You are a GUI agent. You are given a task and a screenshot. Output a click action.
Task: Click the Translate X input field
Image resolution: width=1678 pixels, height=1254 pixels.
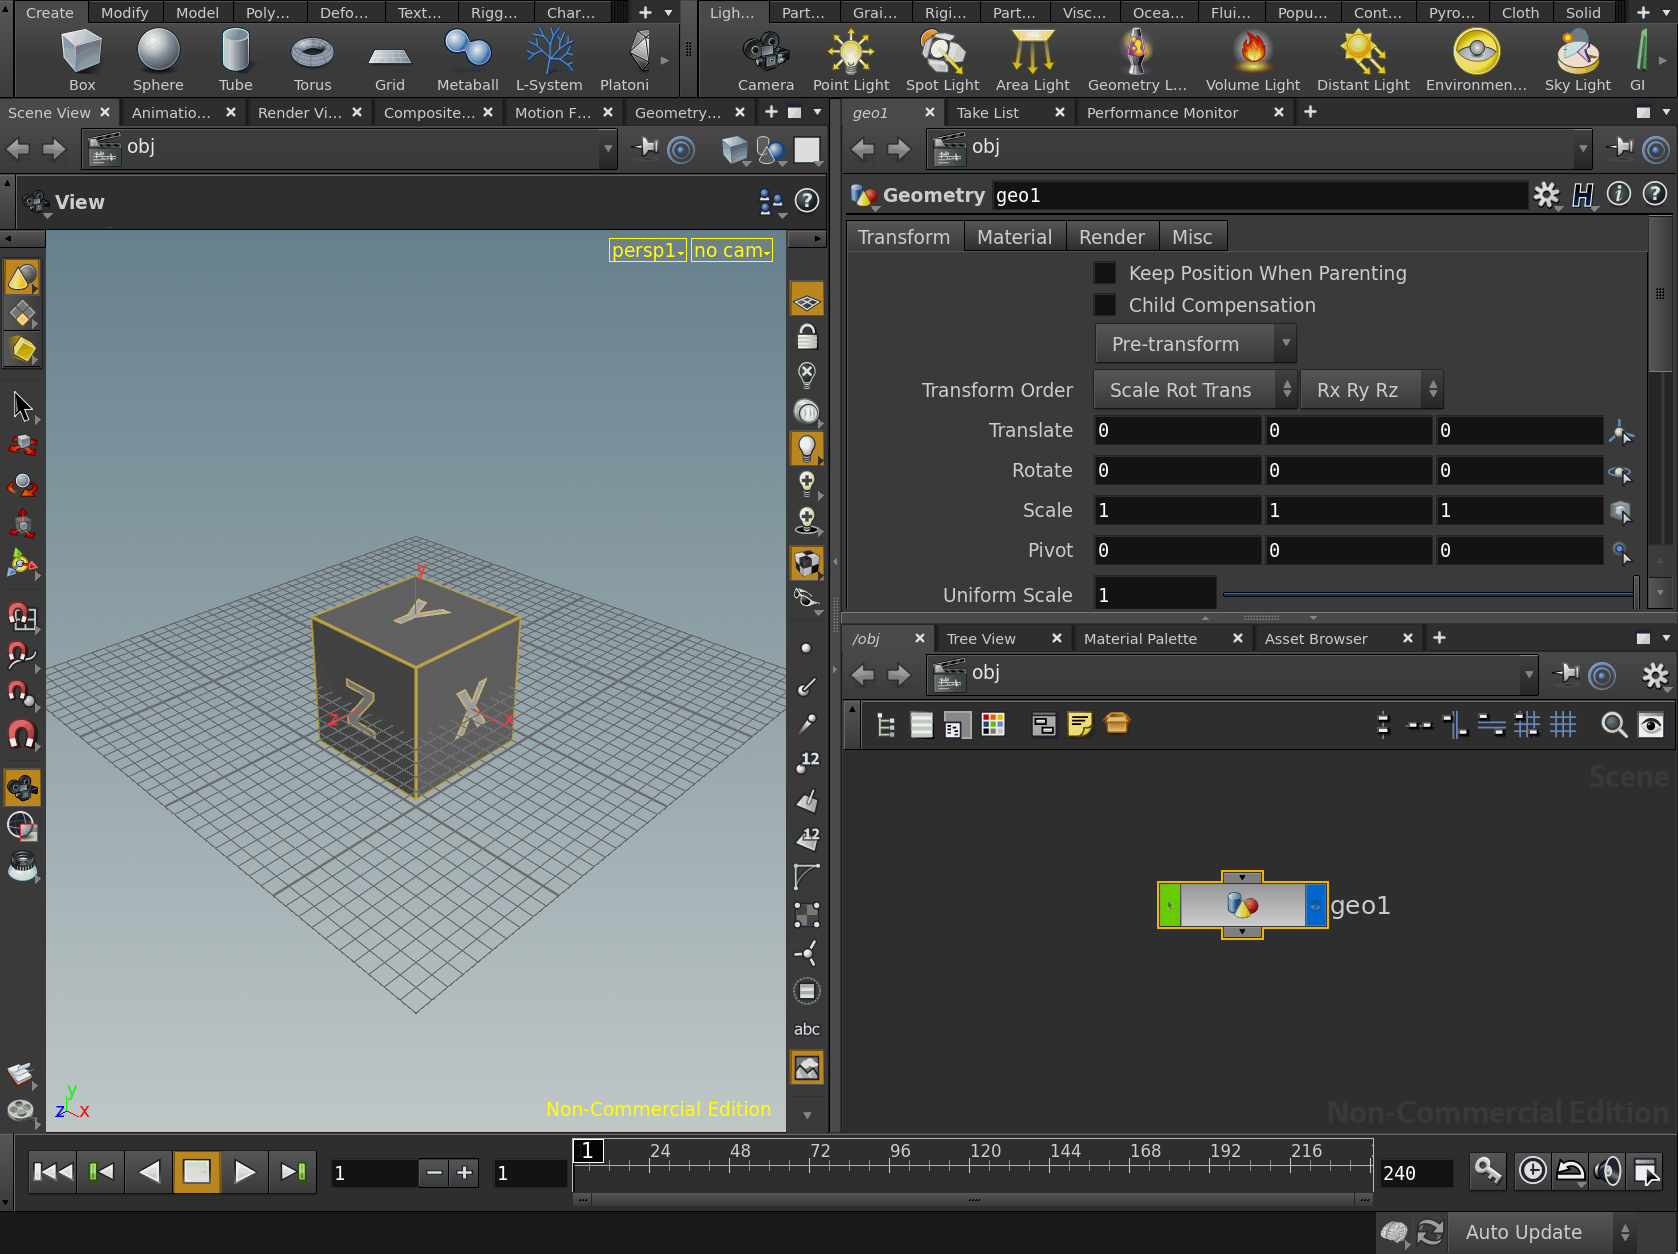1176,431
